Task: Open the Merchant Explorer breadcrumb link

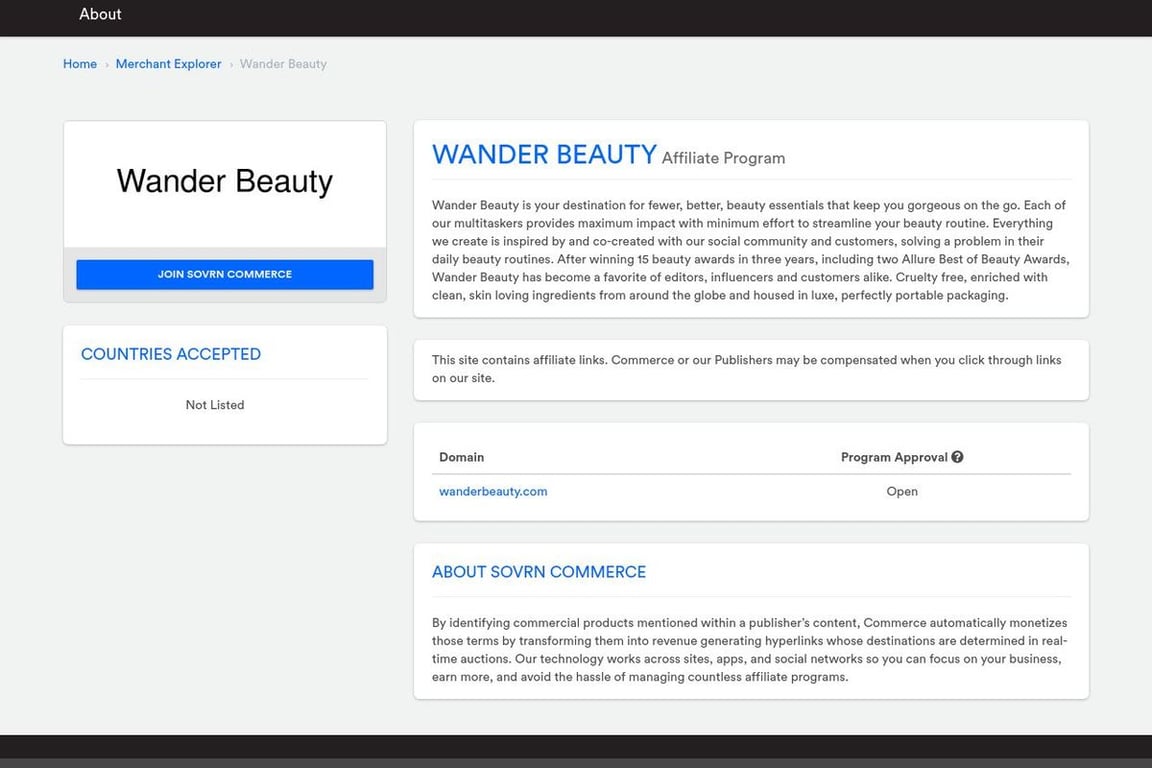Action: [x=168, y=64]
